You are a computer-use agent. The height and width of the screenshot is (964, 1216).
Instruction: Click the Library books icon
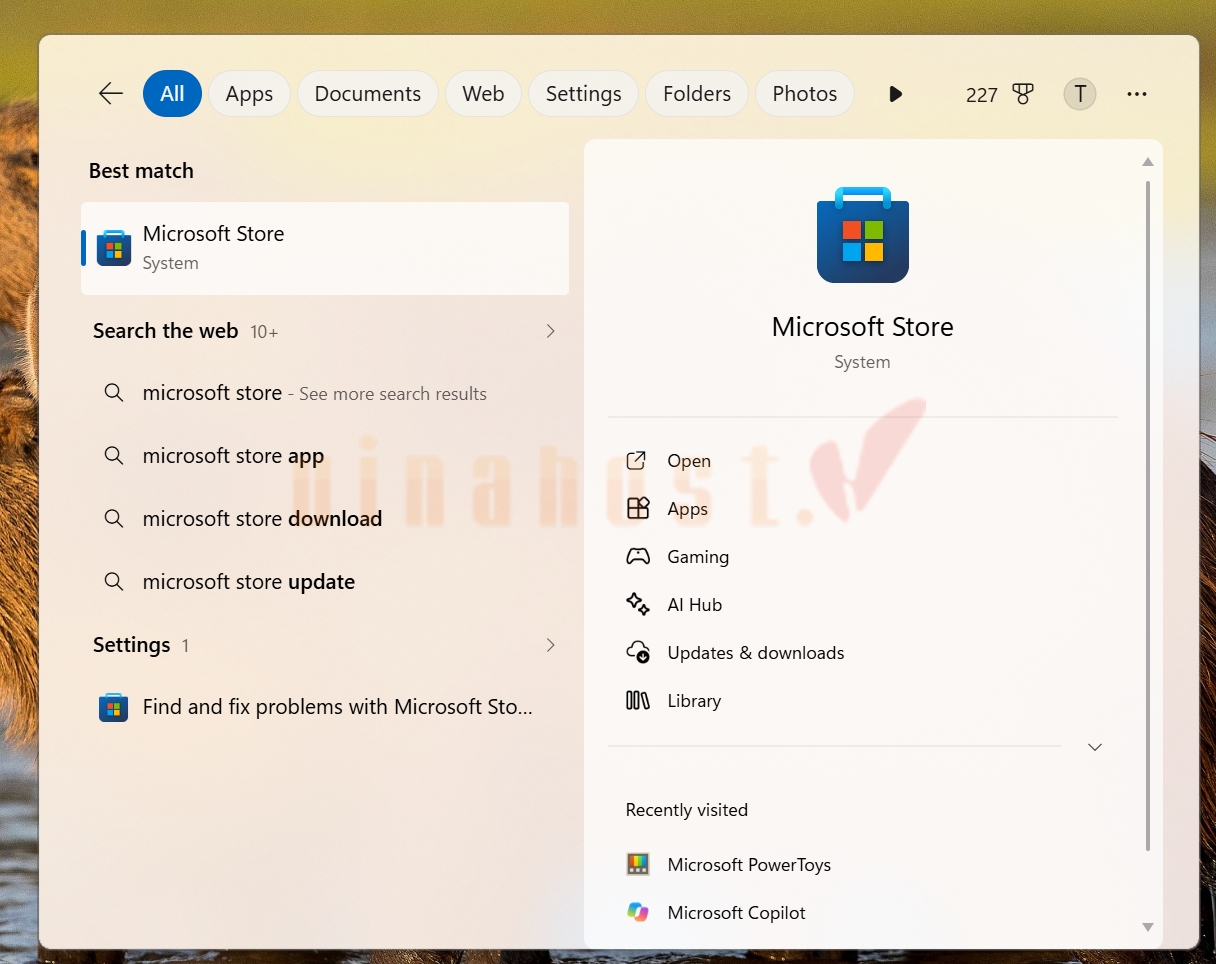638,701
